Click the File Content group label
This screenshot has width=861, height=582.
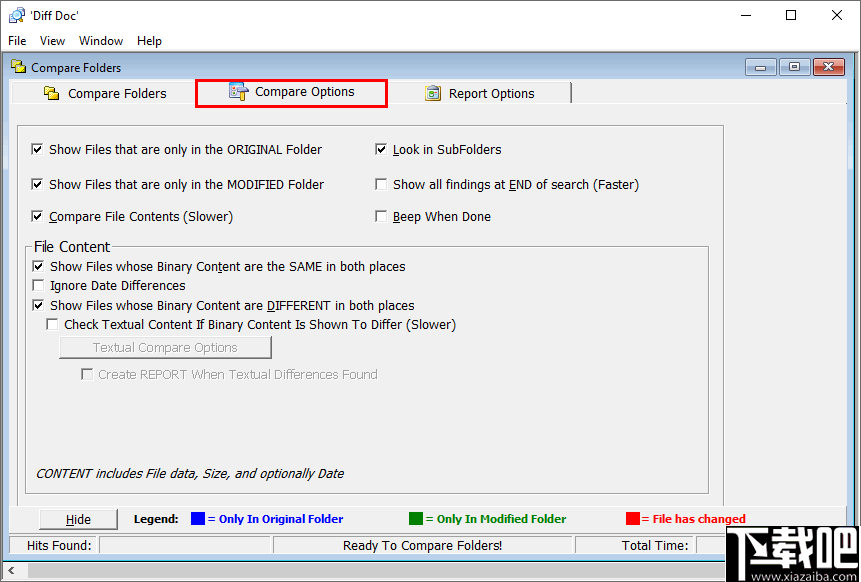(72, 247)
